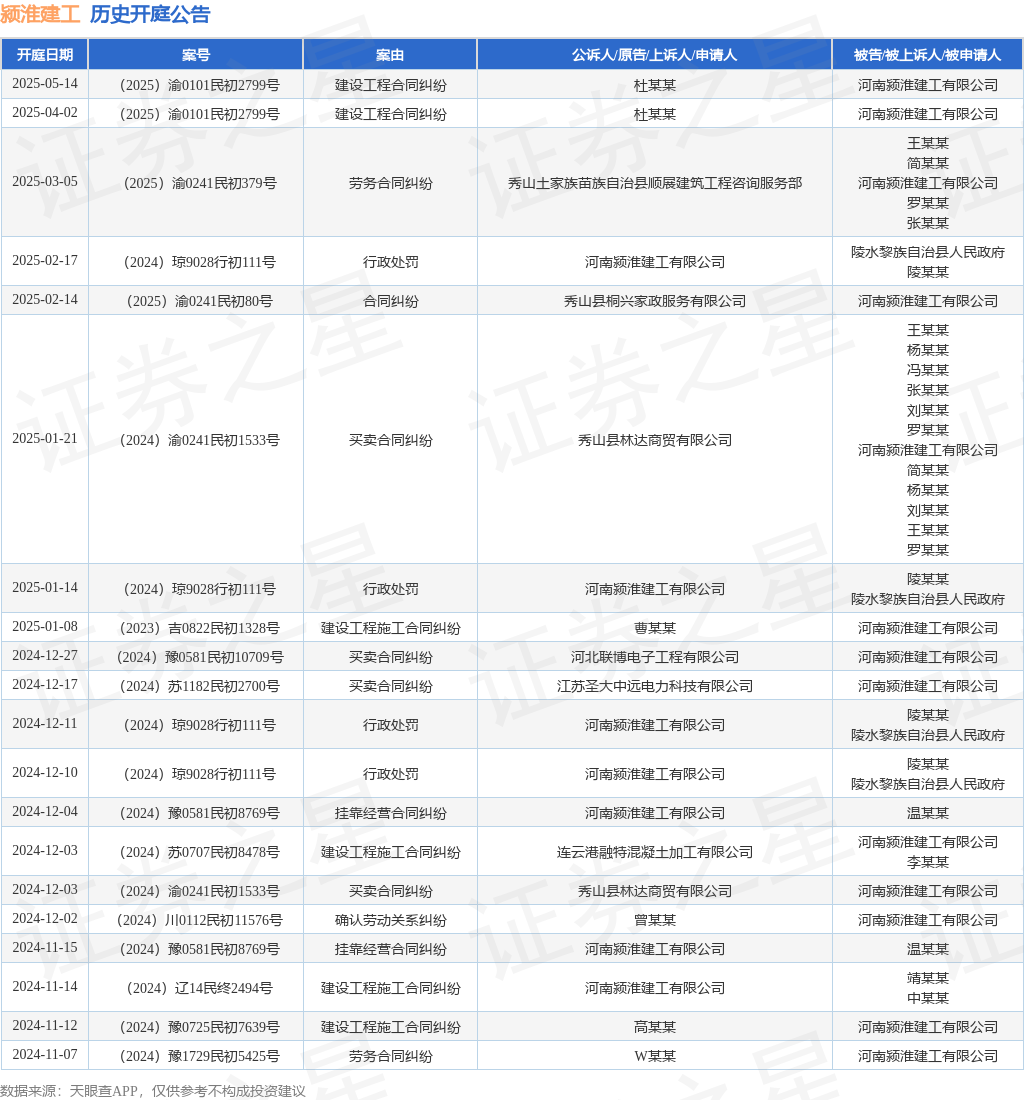
Task: Click the 案由 column header
Action: (390, 55)
